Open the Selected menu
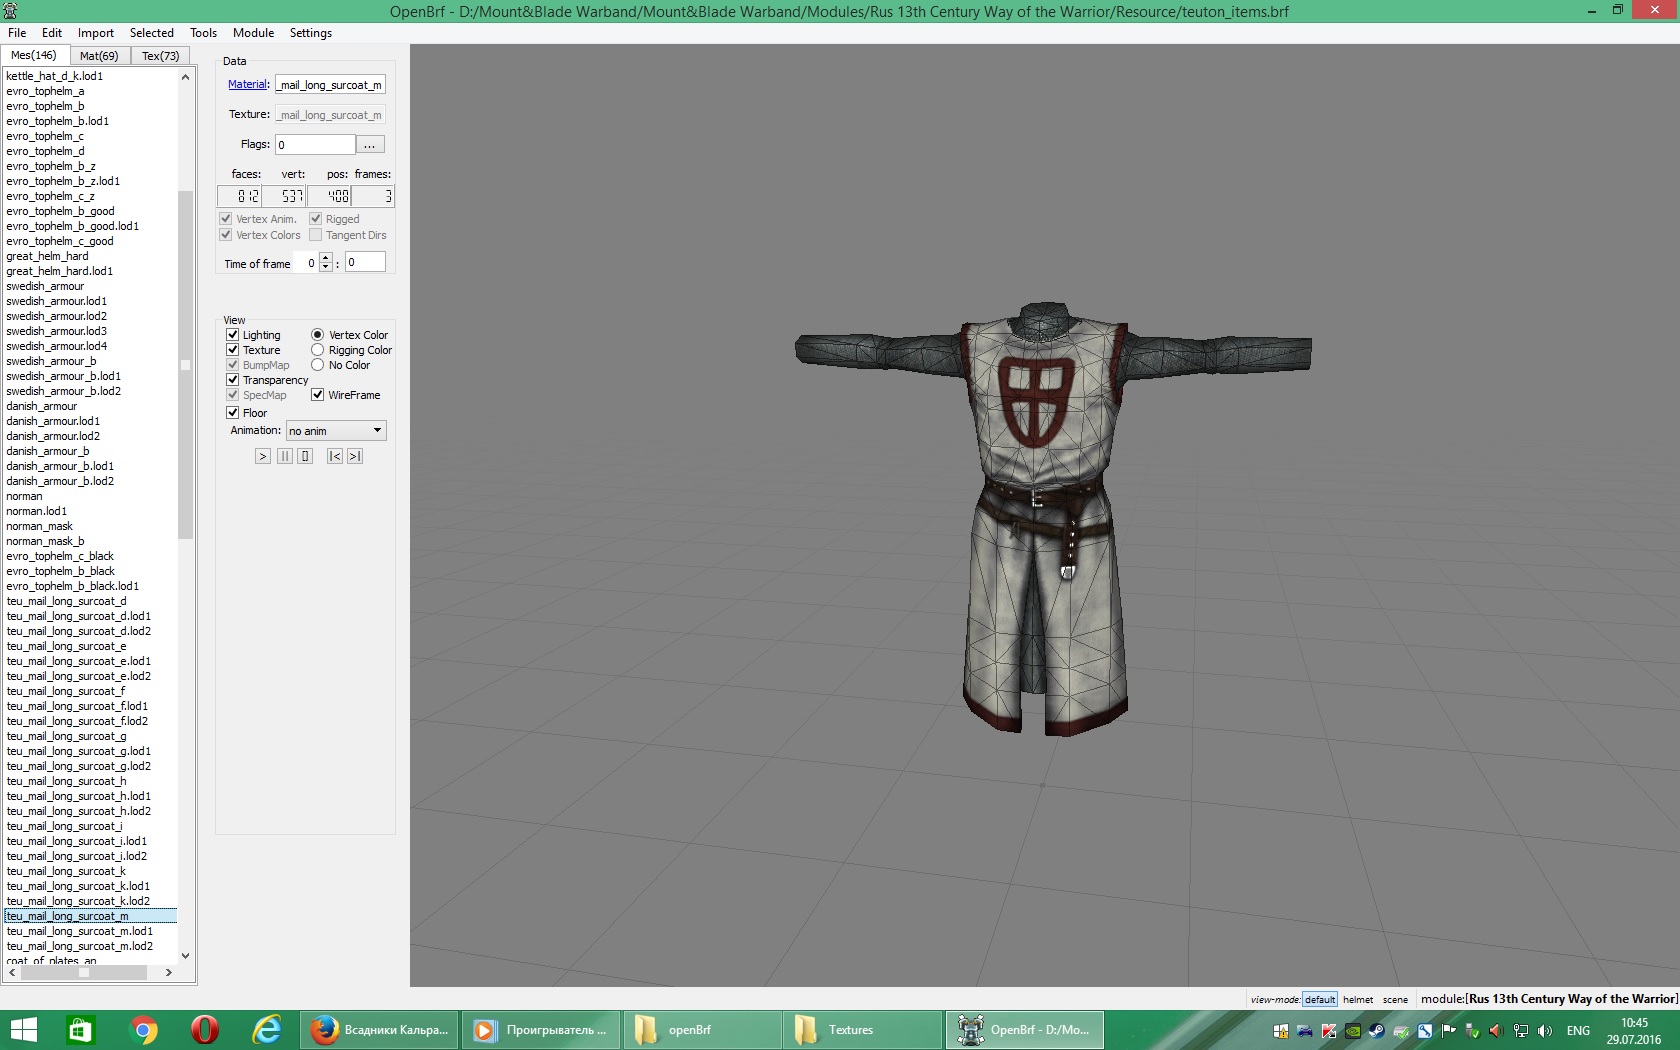 (x=152, y=33)
